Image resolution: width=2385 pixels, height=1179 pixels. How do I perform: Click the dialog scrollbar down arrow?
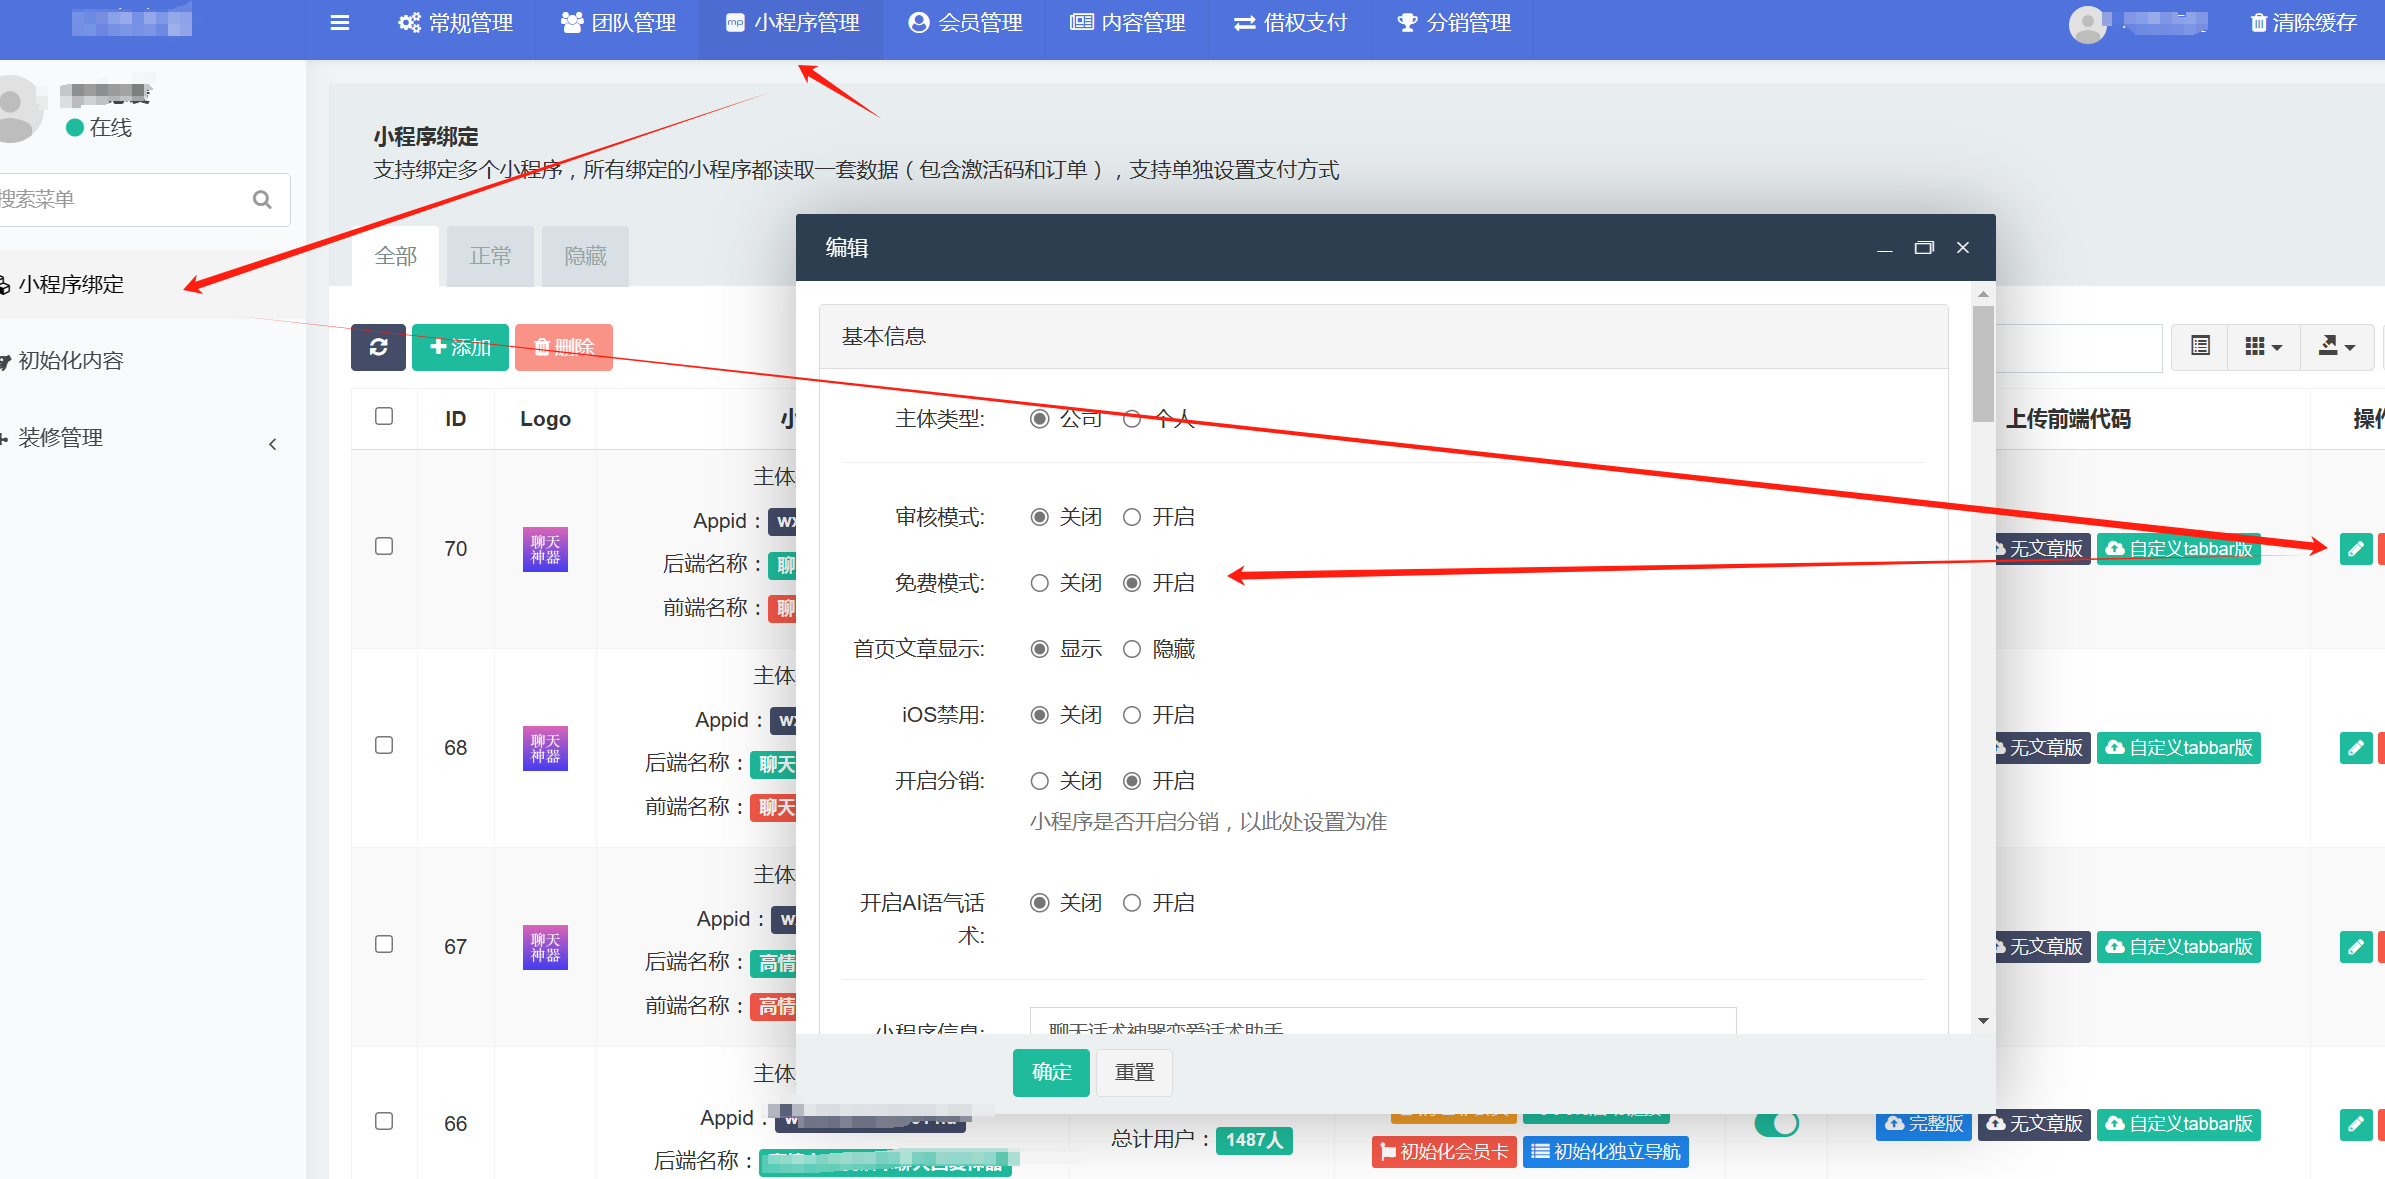(x=1983, y=1021)
